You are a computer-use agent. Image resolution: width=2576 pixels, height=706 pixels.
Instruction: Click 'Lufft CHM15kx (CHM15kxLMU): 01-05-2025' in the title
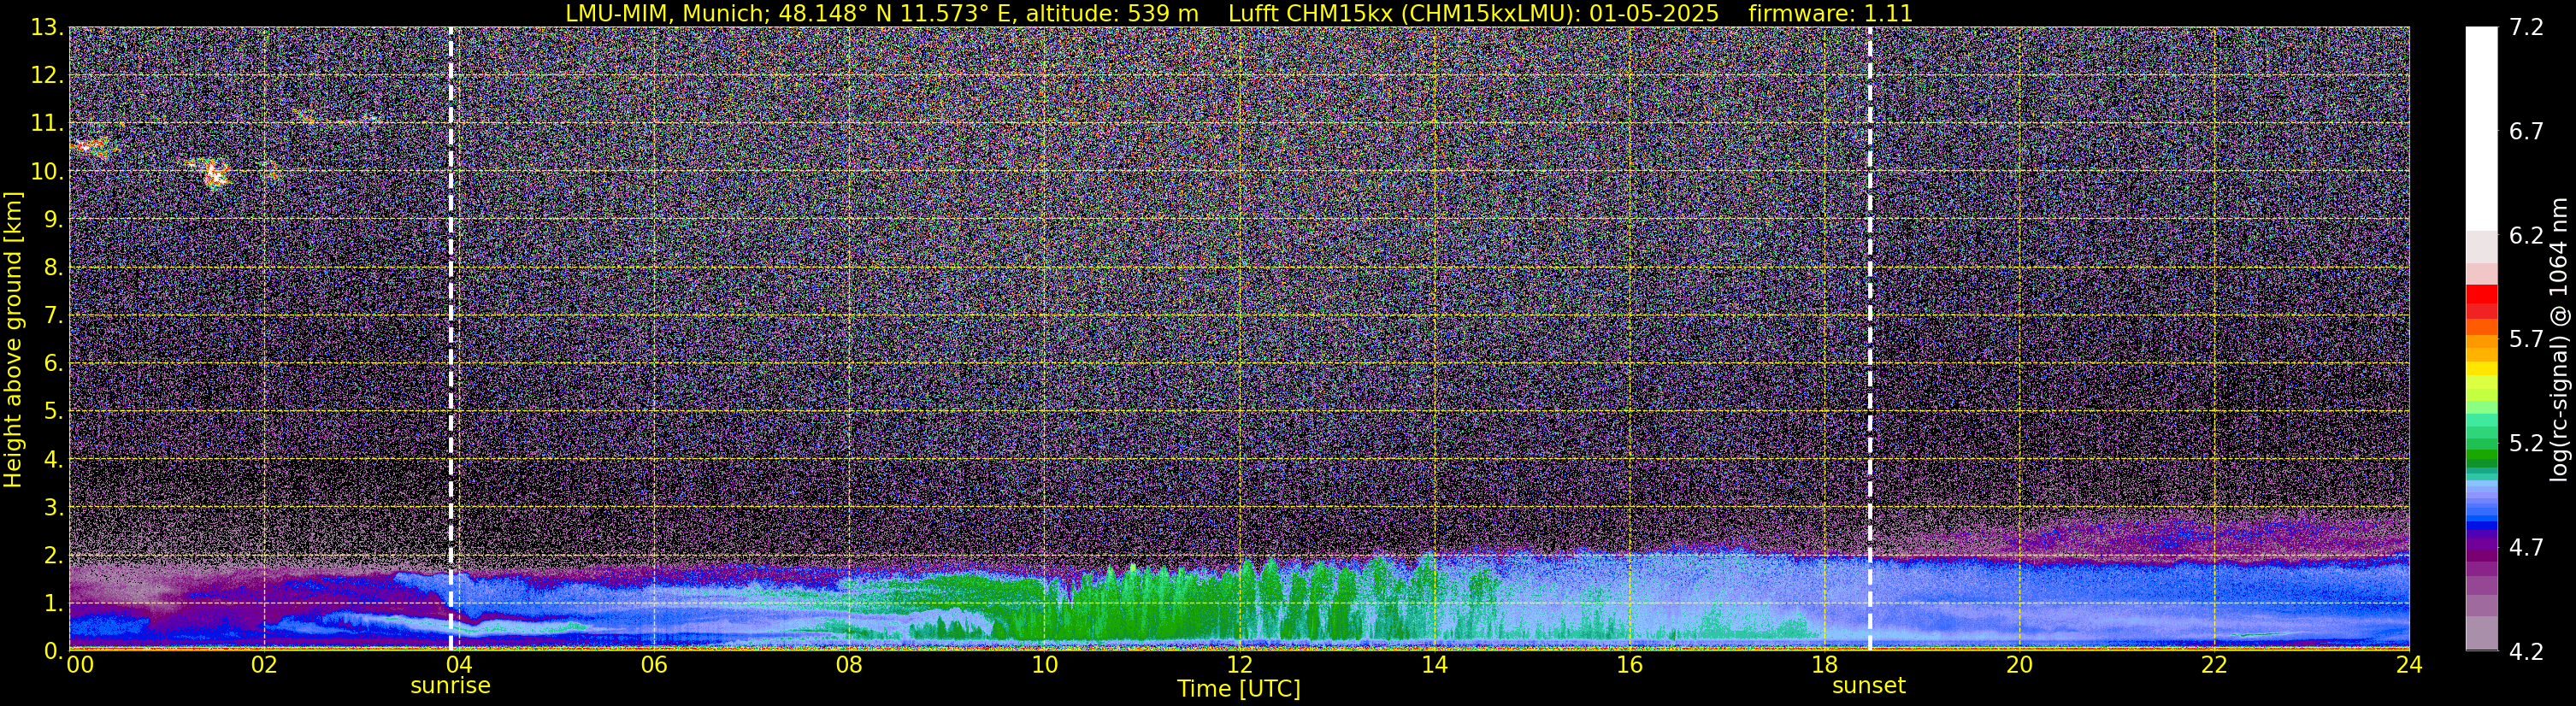click(1473, 14)
